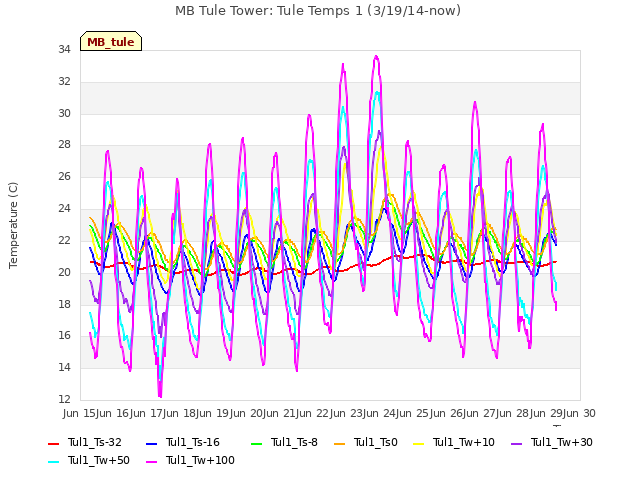
Task: Click the 30 y-axis tick label
Action: tap(64, 113)
